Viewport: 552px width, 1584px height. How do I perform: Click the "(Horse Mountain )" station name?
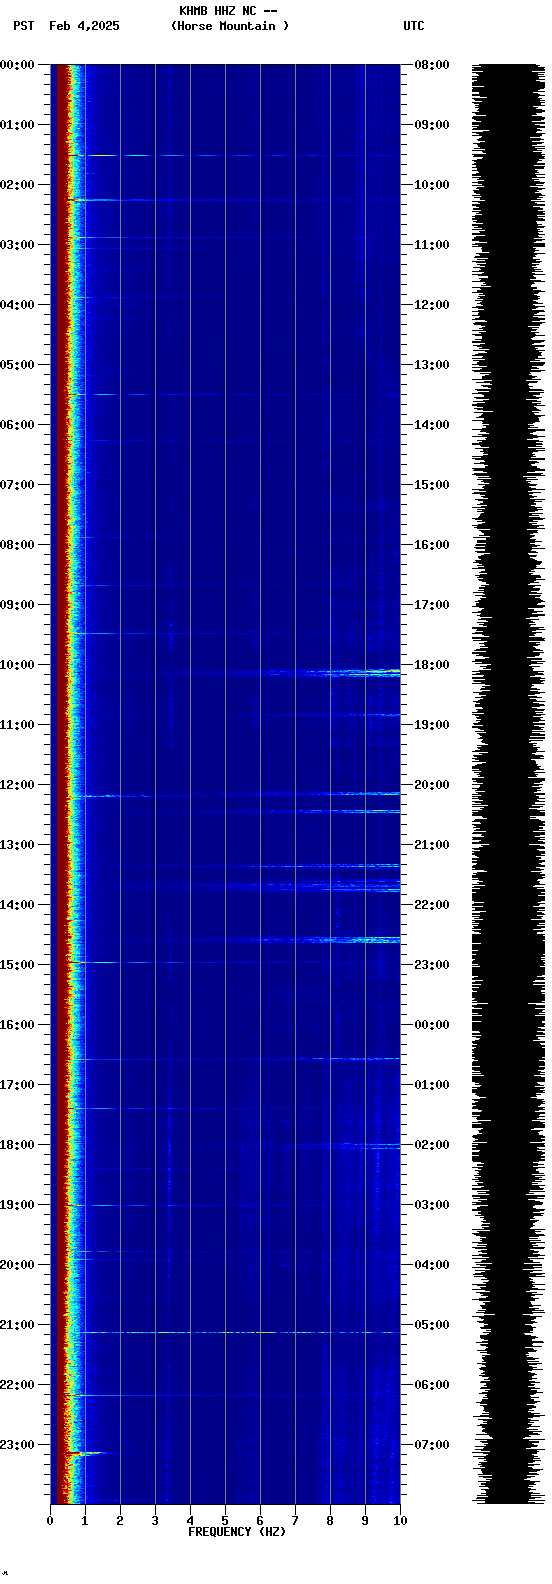click(x=230, y=26)
